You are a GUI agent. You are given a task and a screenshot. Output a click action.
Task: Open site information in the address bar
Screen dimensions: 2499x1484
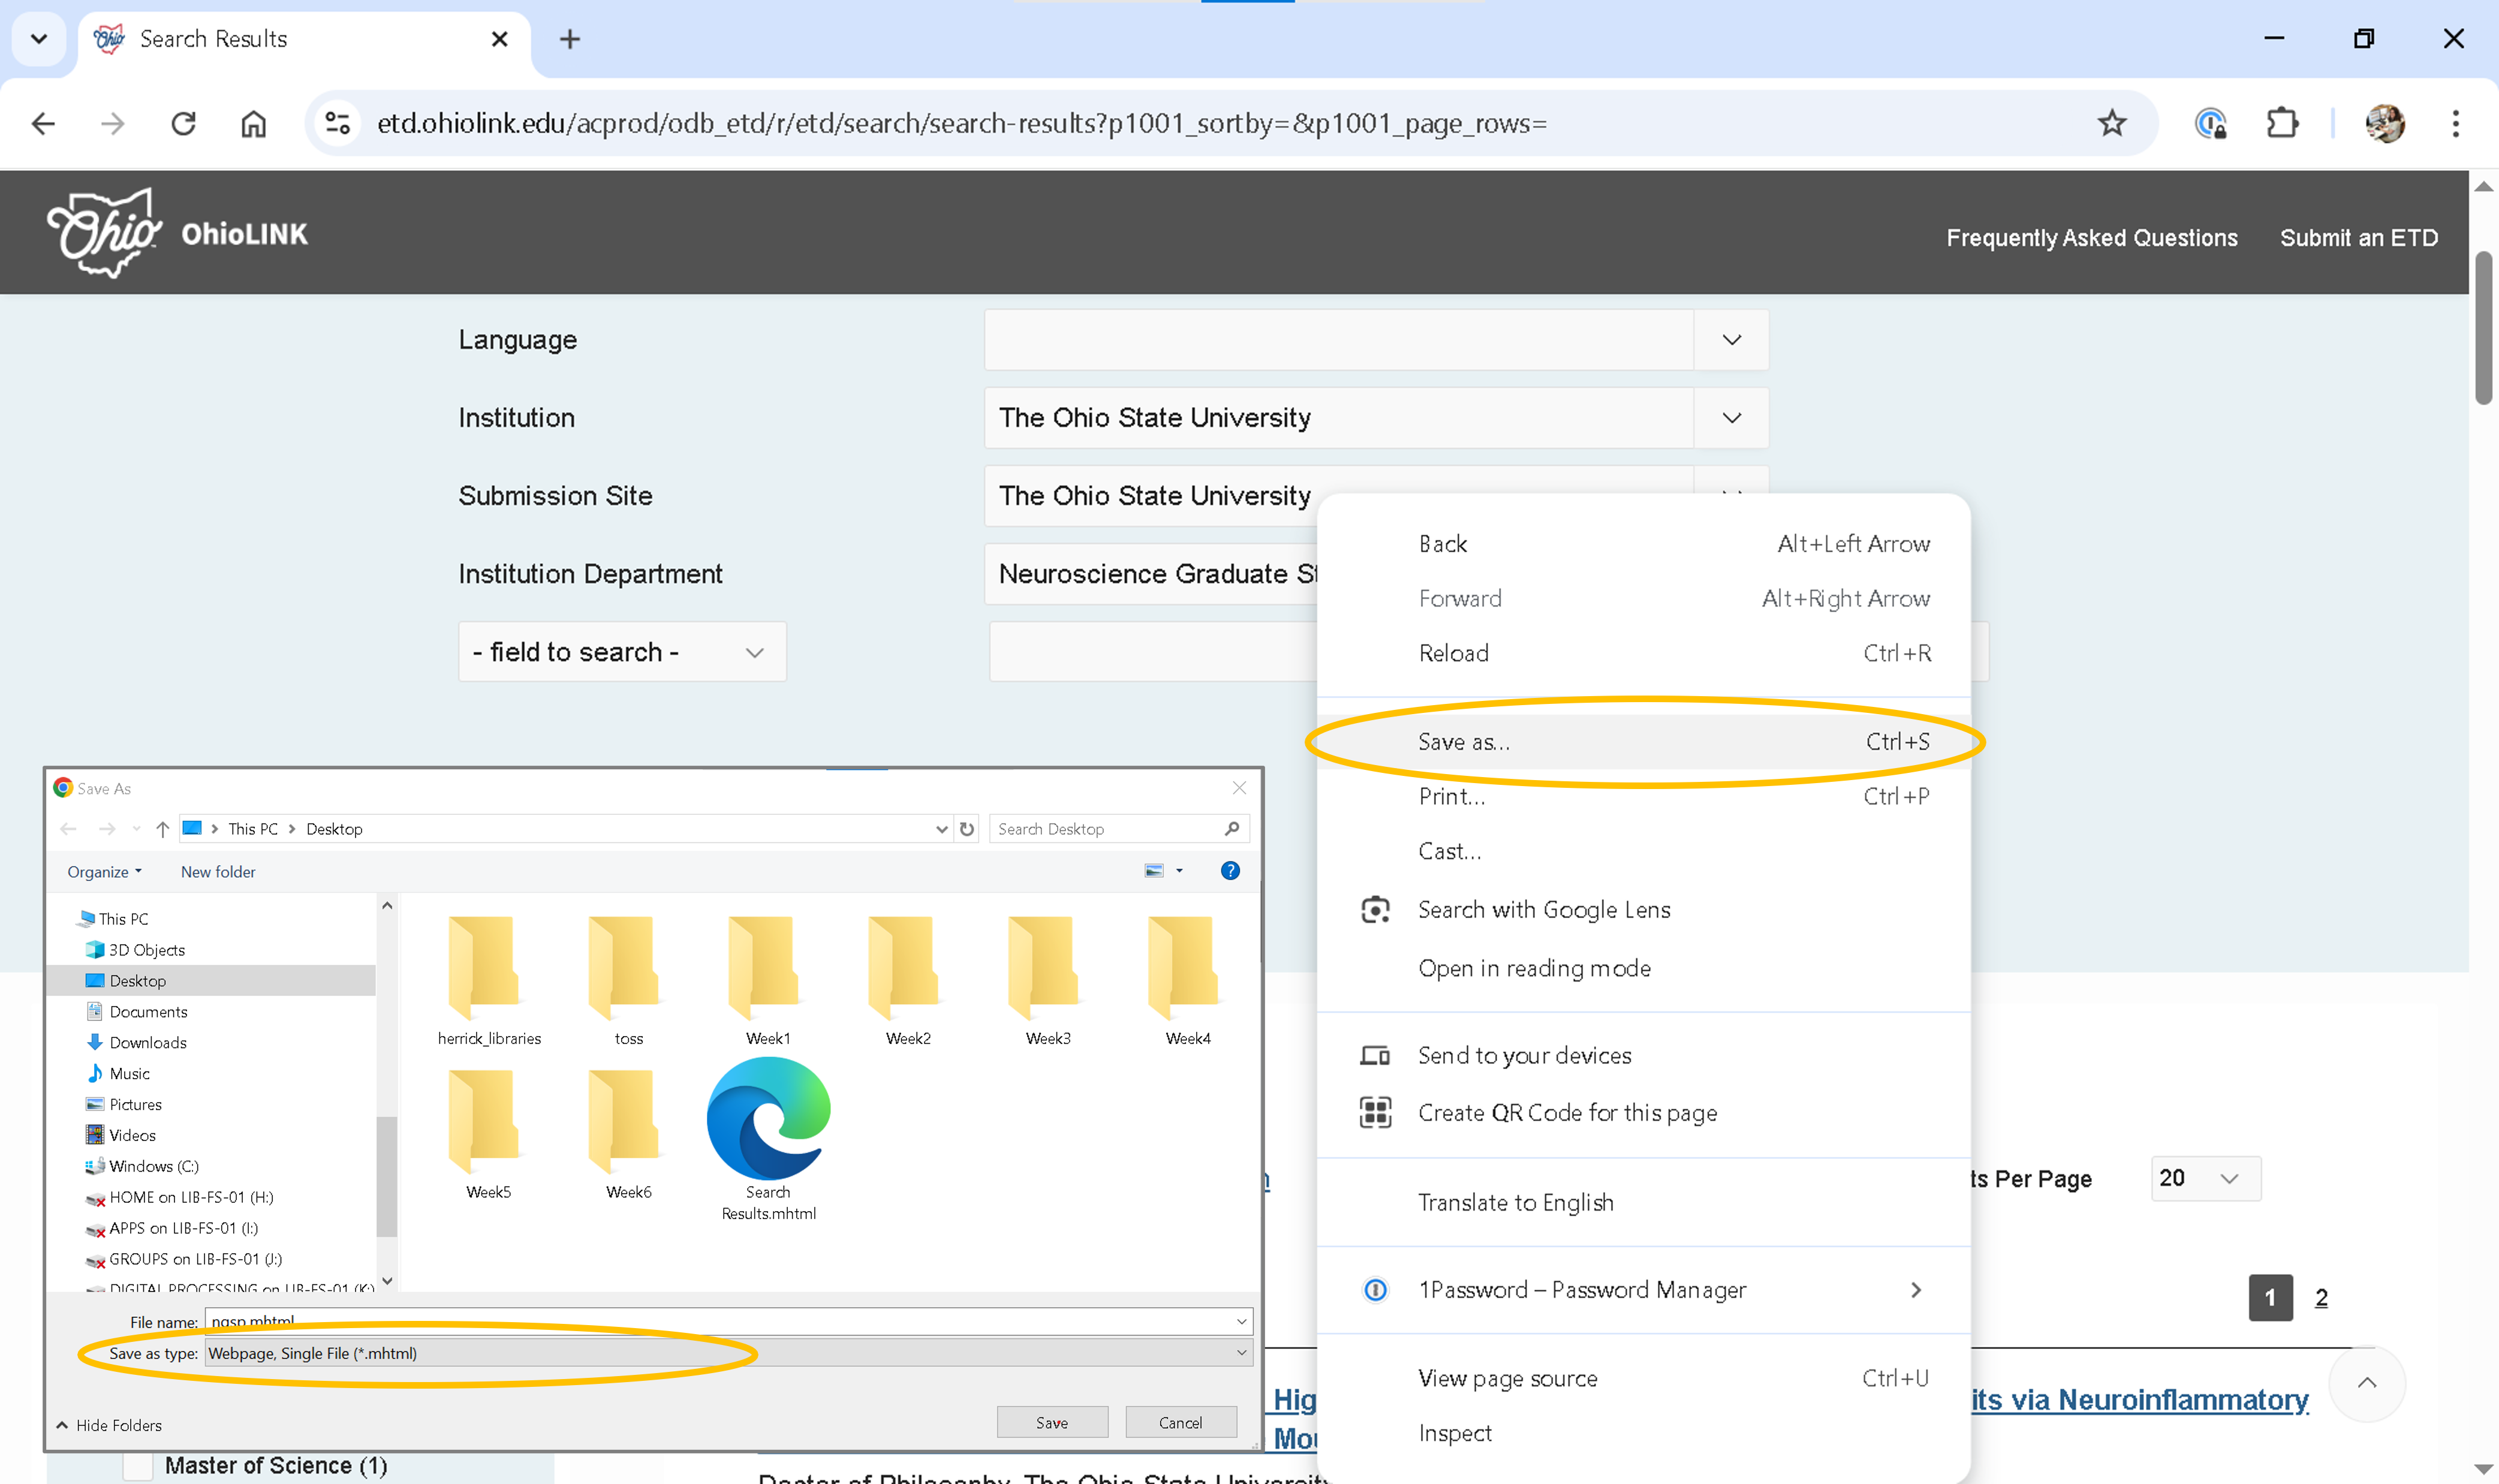336,123
